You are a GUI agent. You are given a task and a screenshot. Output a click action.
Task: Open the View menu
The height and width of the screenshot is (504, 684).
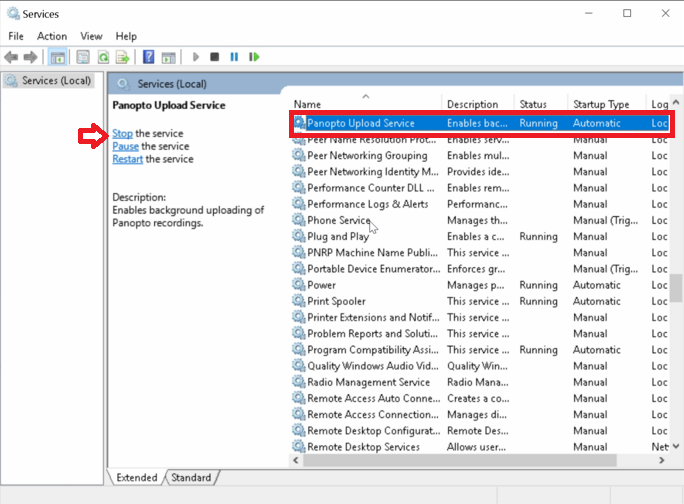(x=91, y=36)
